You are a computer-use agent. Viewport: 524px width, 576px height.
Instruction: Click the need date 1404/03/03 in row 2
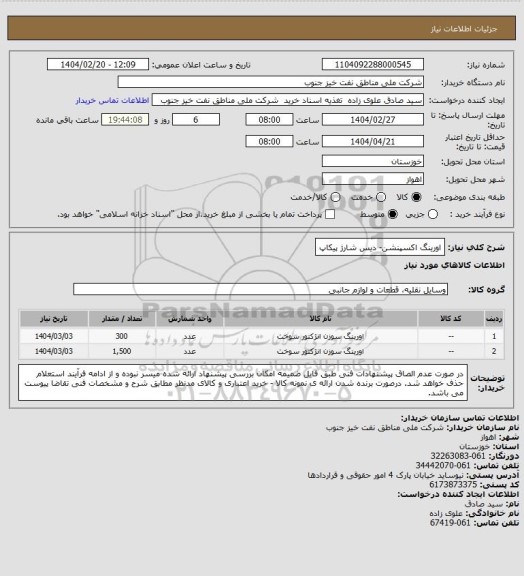pyautogui.click(x=54, y=352)
